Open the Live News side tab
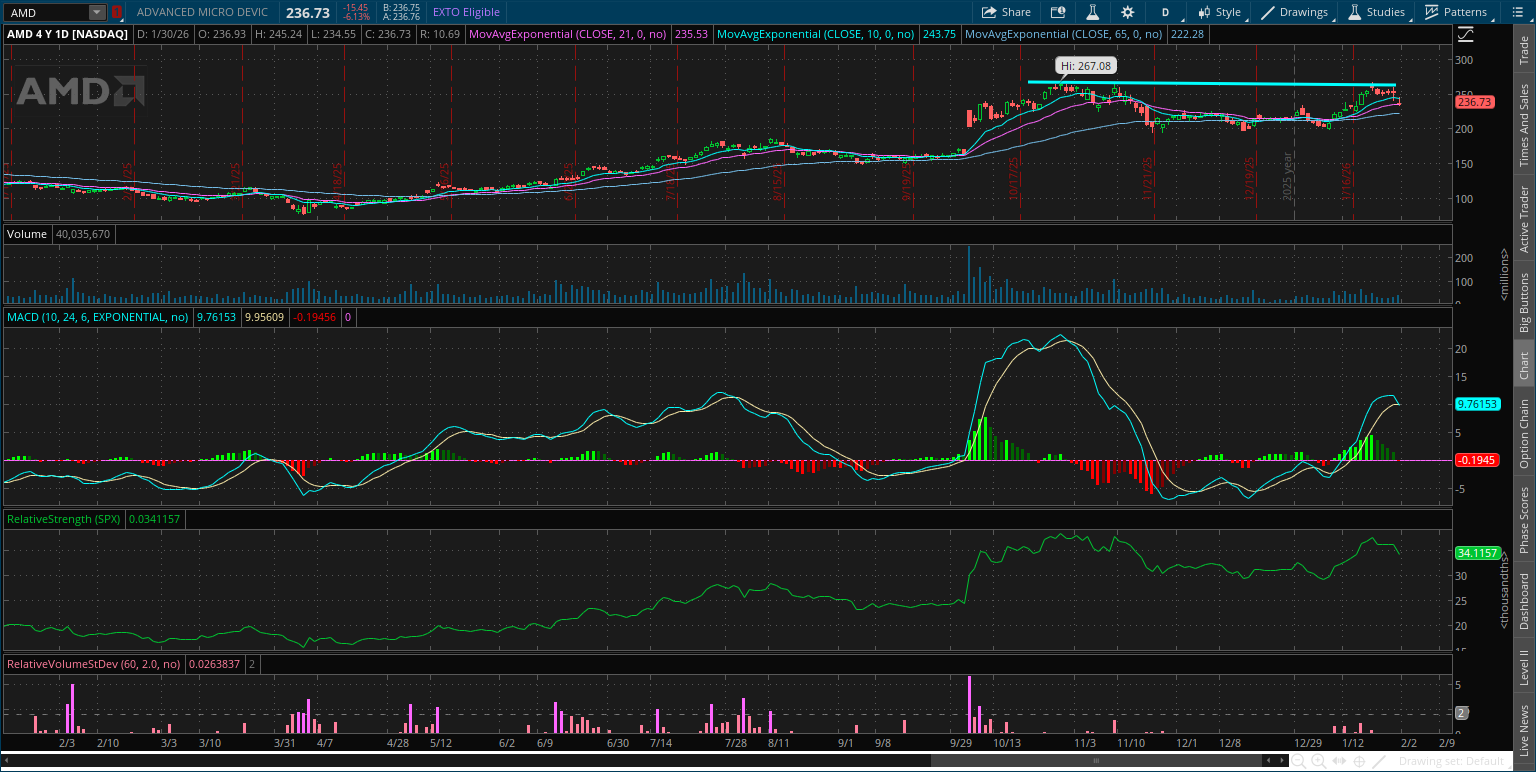 pyautogui.click(x=1523, y=729)
